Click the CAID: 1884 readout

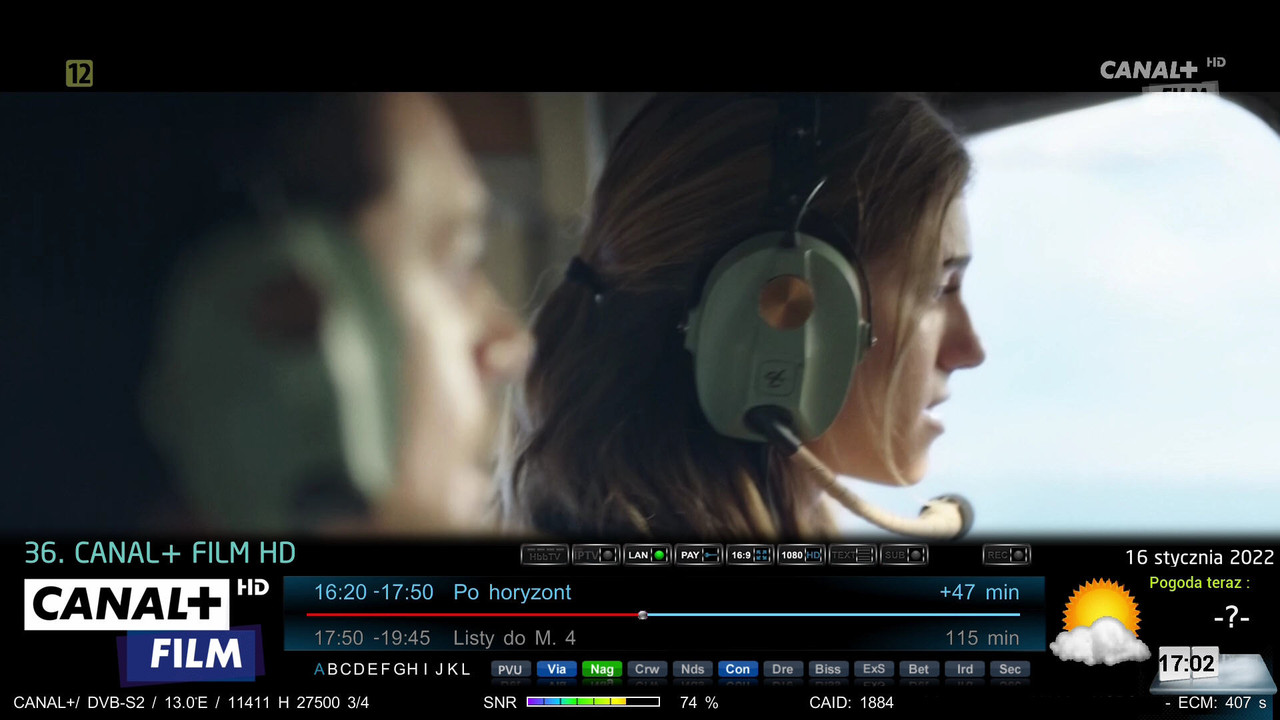[x=851, y=703]
